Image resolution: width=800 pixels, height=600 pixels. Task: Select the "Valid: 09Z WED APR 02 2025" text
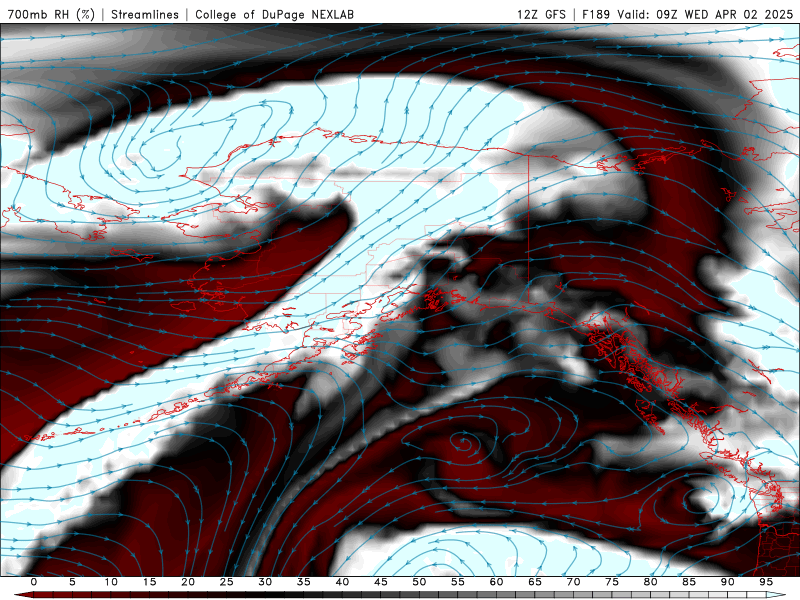click(706, 14)
